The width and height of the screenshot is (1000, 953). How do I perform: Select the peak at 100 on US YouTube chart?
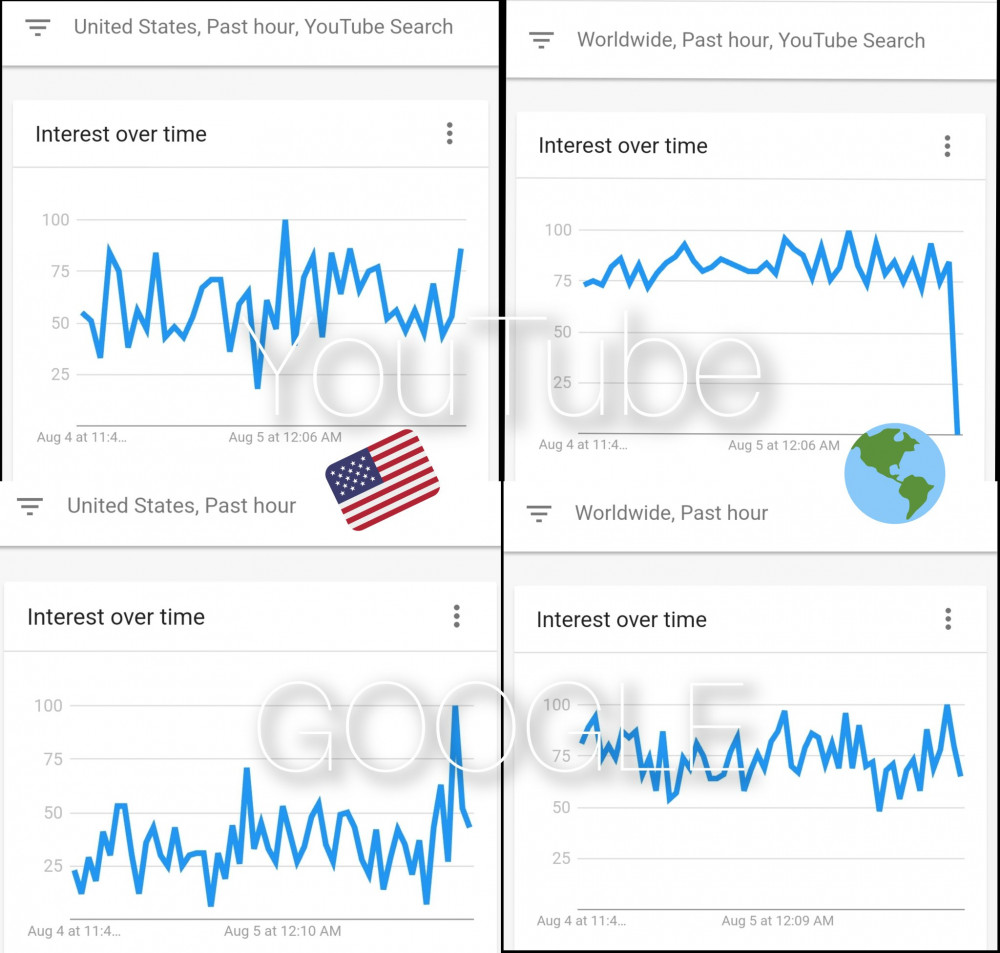(x=285, y=222)
